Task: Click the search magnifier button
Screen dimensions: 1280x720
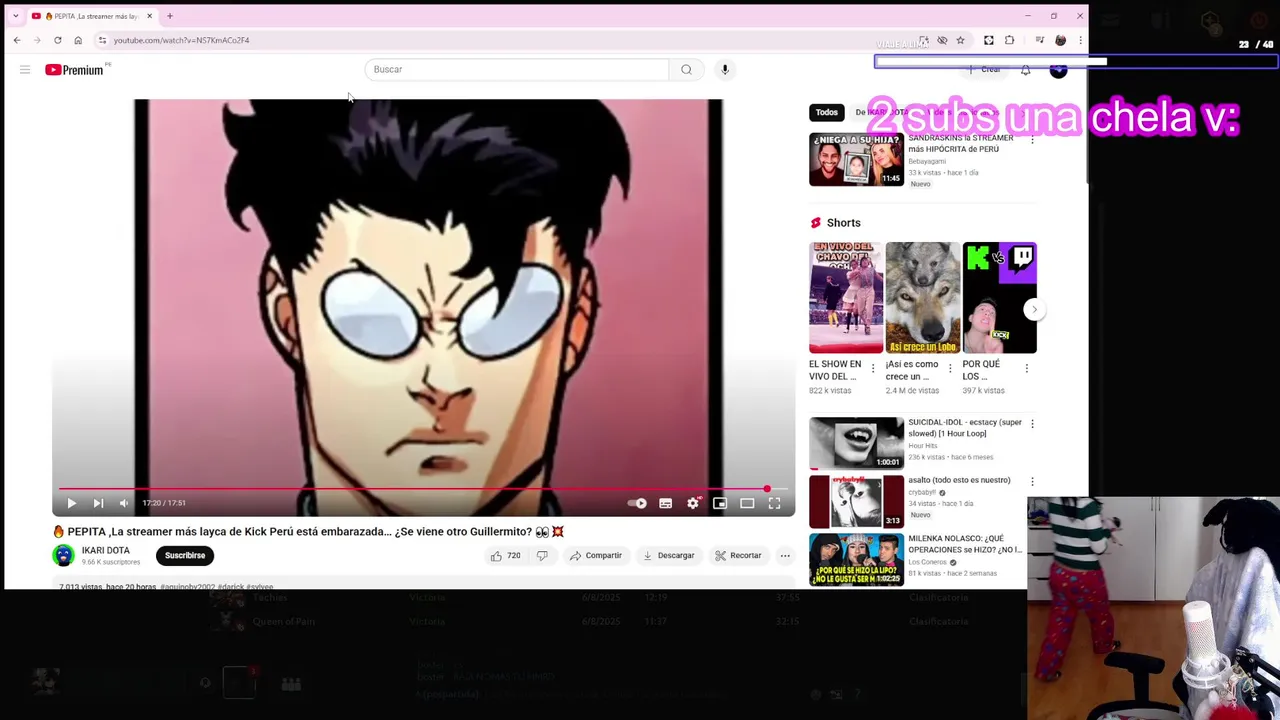Action: tap(686, 69)
